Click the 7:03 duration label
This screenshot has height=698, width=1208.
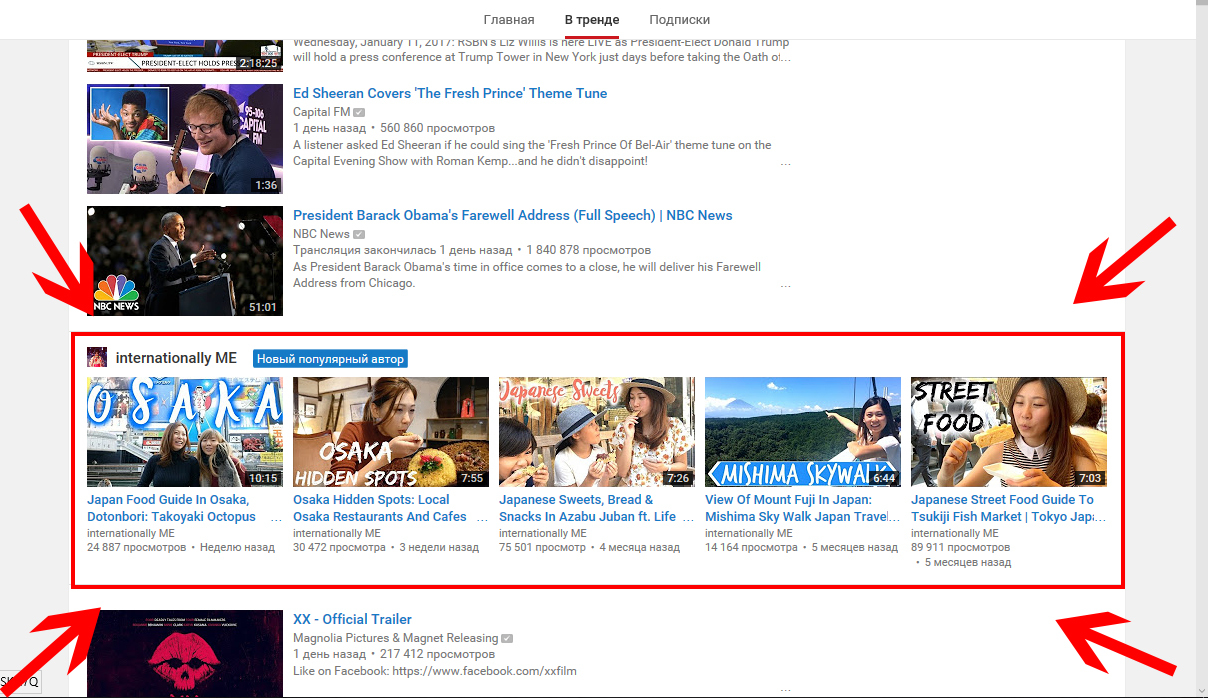pos(1090,478)
